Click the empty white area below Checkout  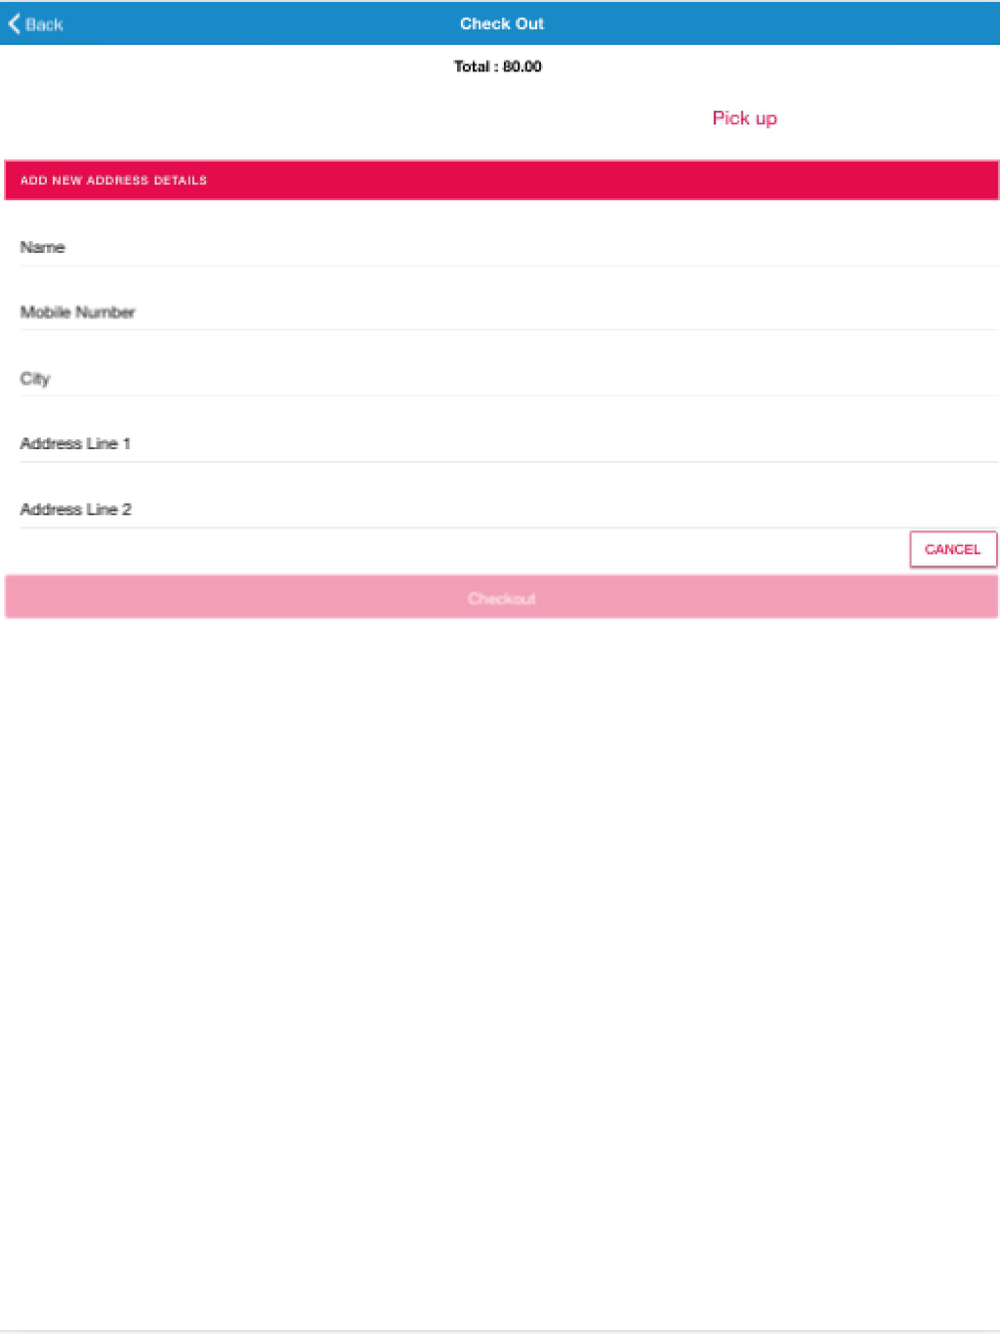pos(500,970)
